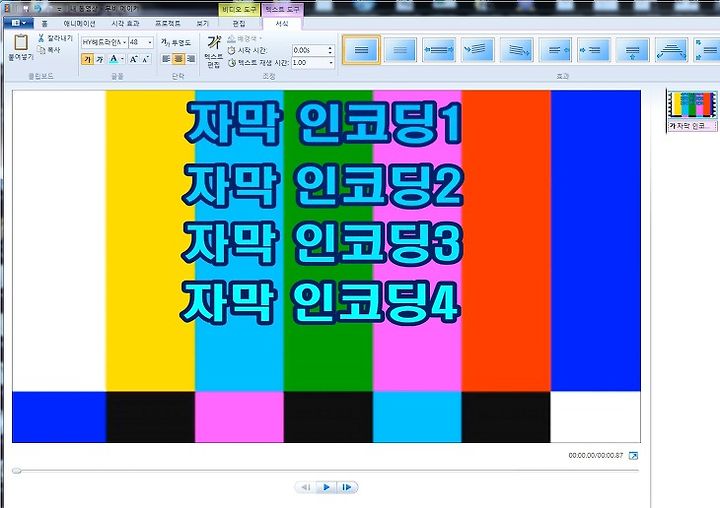Select the fly-in tilted lines text effect
Viewport: 720px width, 508px height.
click(x=477, y=50)
